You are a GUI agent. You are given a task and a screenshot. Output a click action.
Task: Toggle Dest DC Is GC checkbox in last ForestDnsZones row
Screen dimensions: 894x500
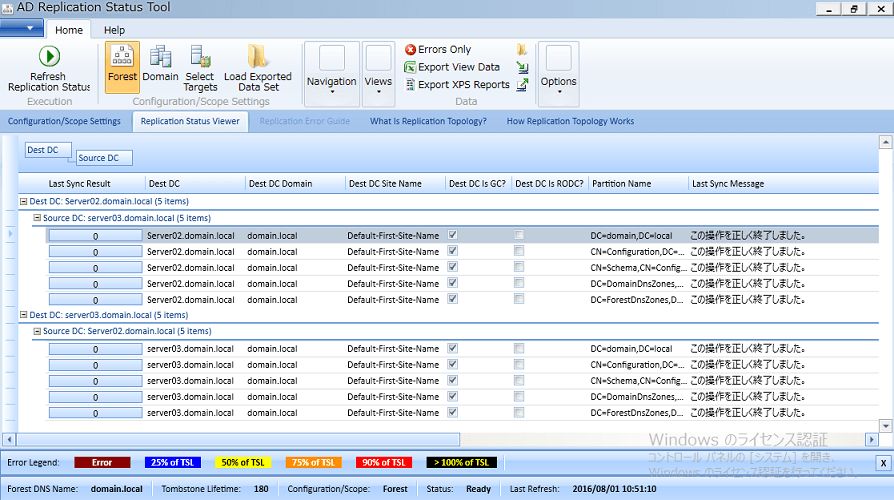453,413
